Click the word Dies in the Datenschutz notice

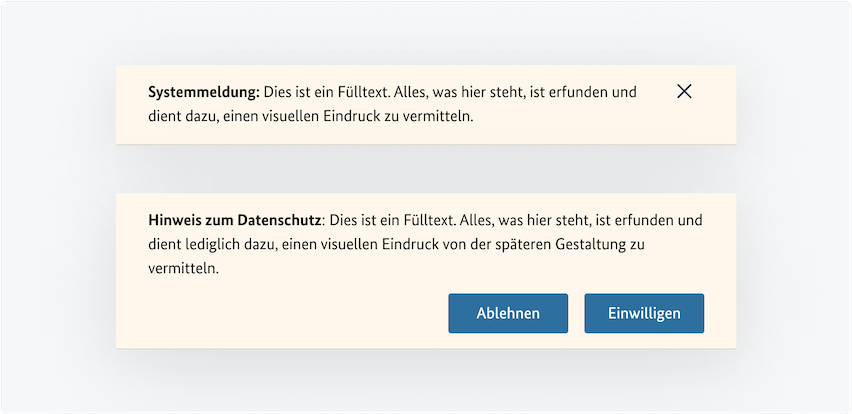coord(344,219)
